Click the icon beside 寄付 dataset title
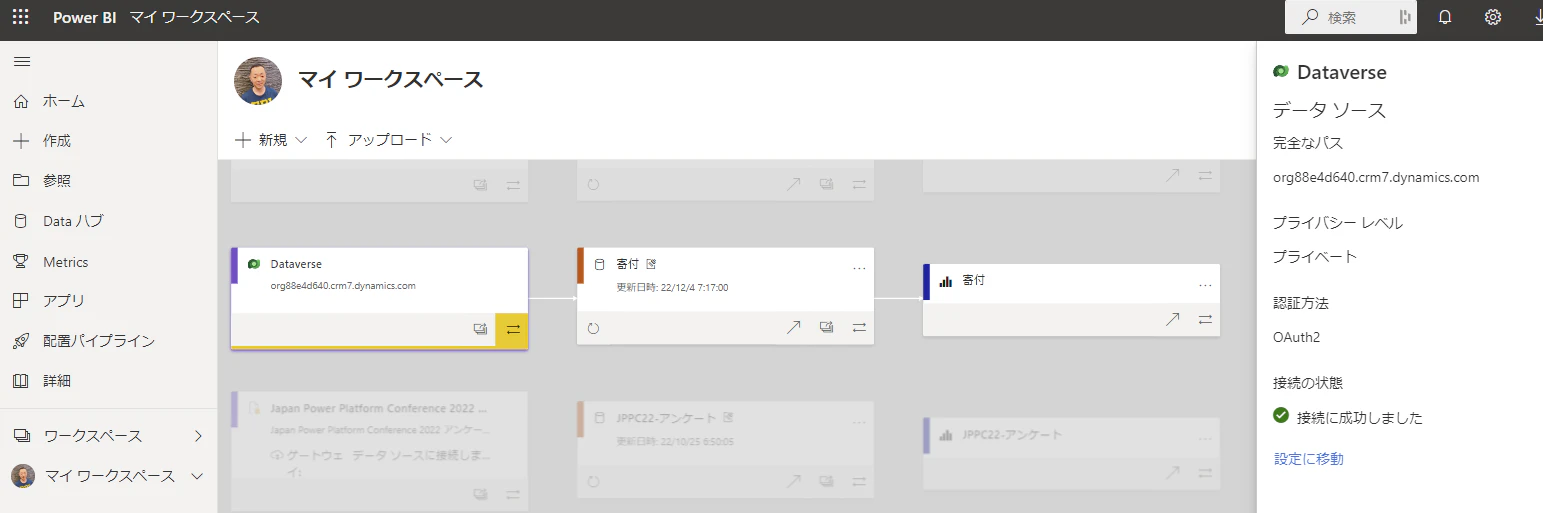1543x513 pixels. coord(651,264)
